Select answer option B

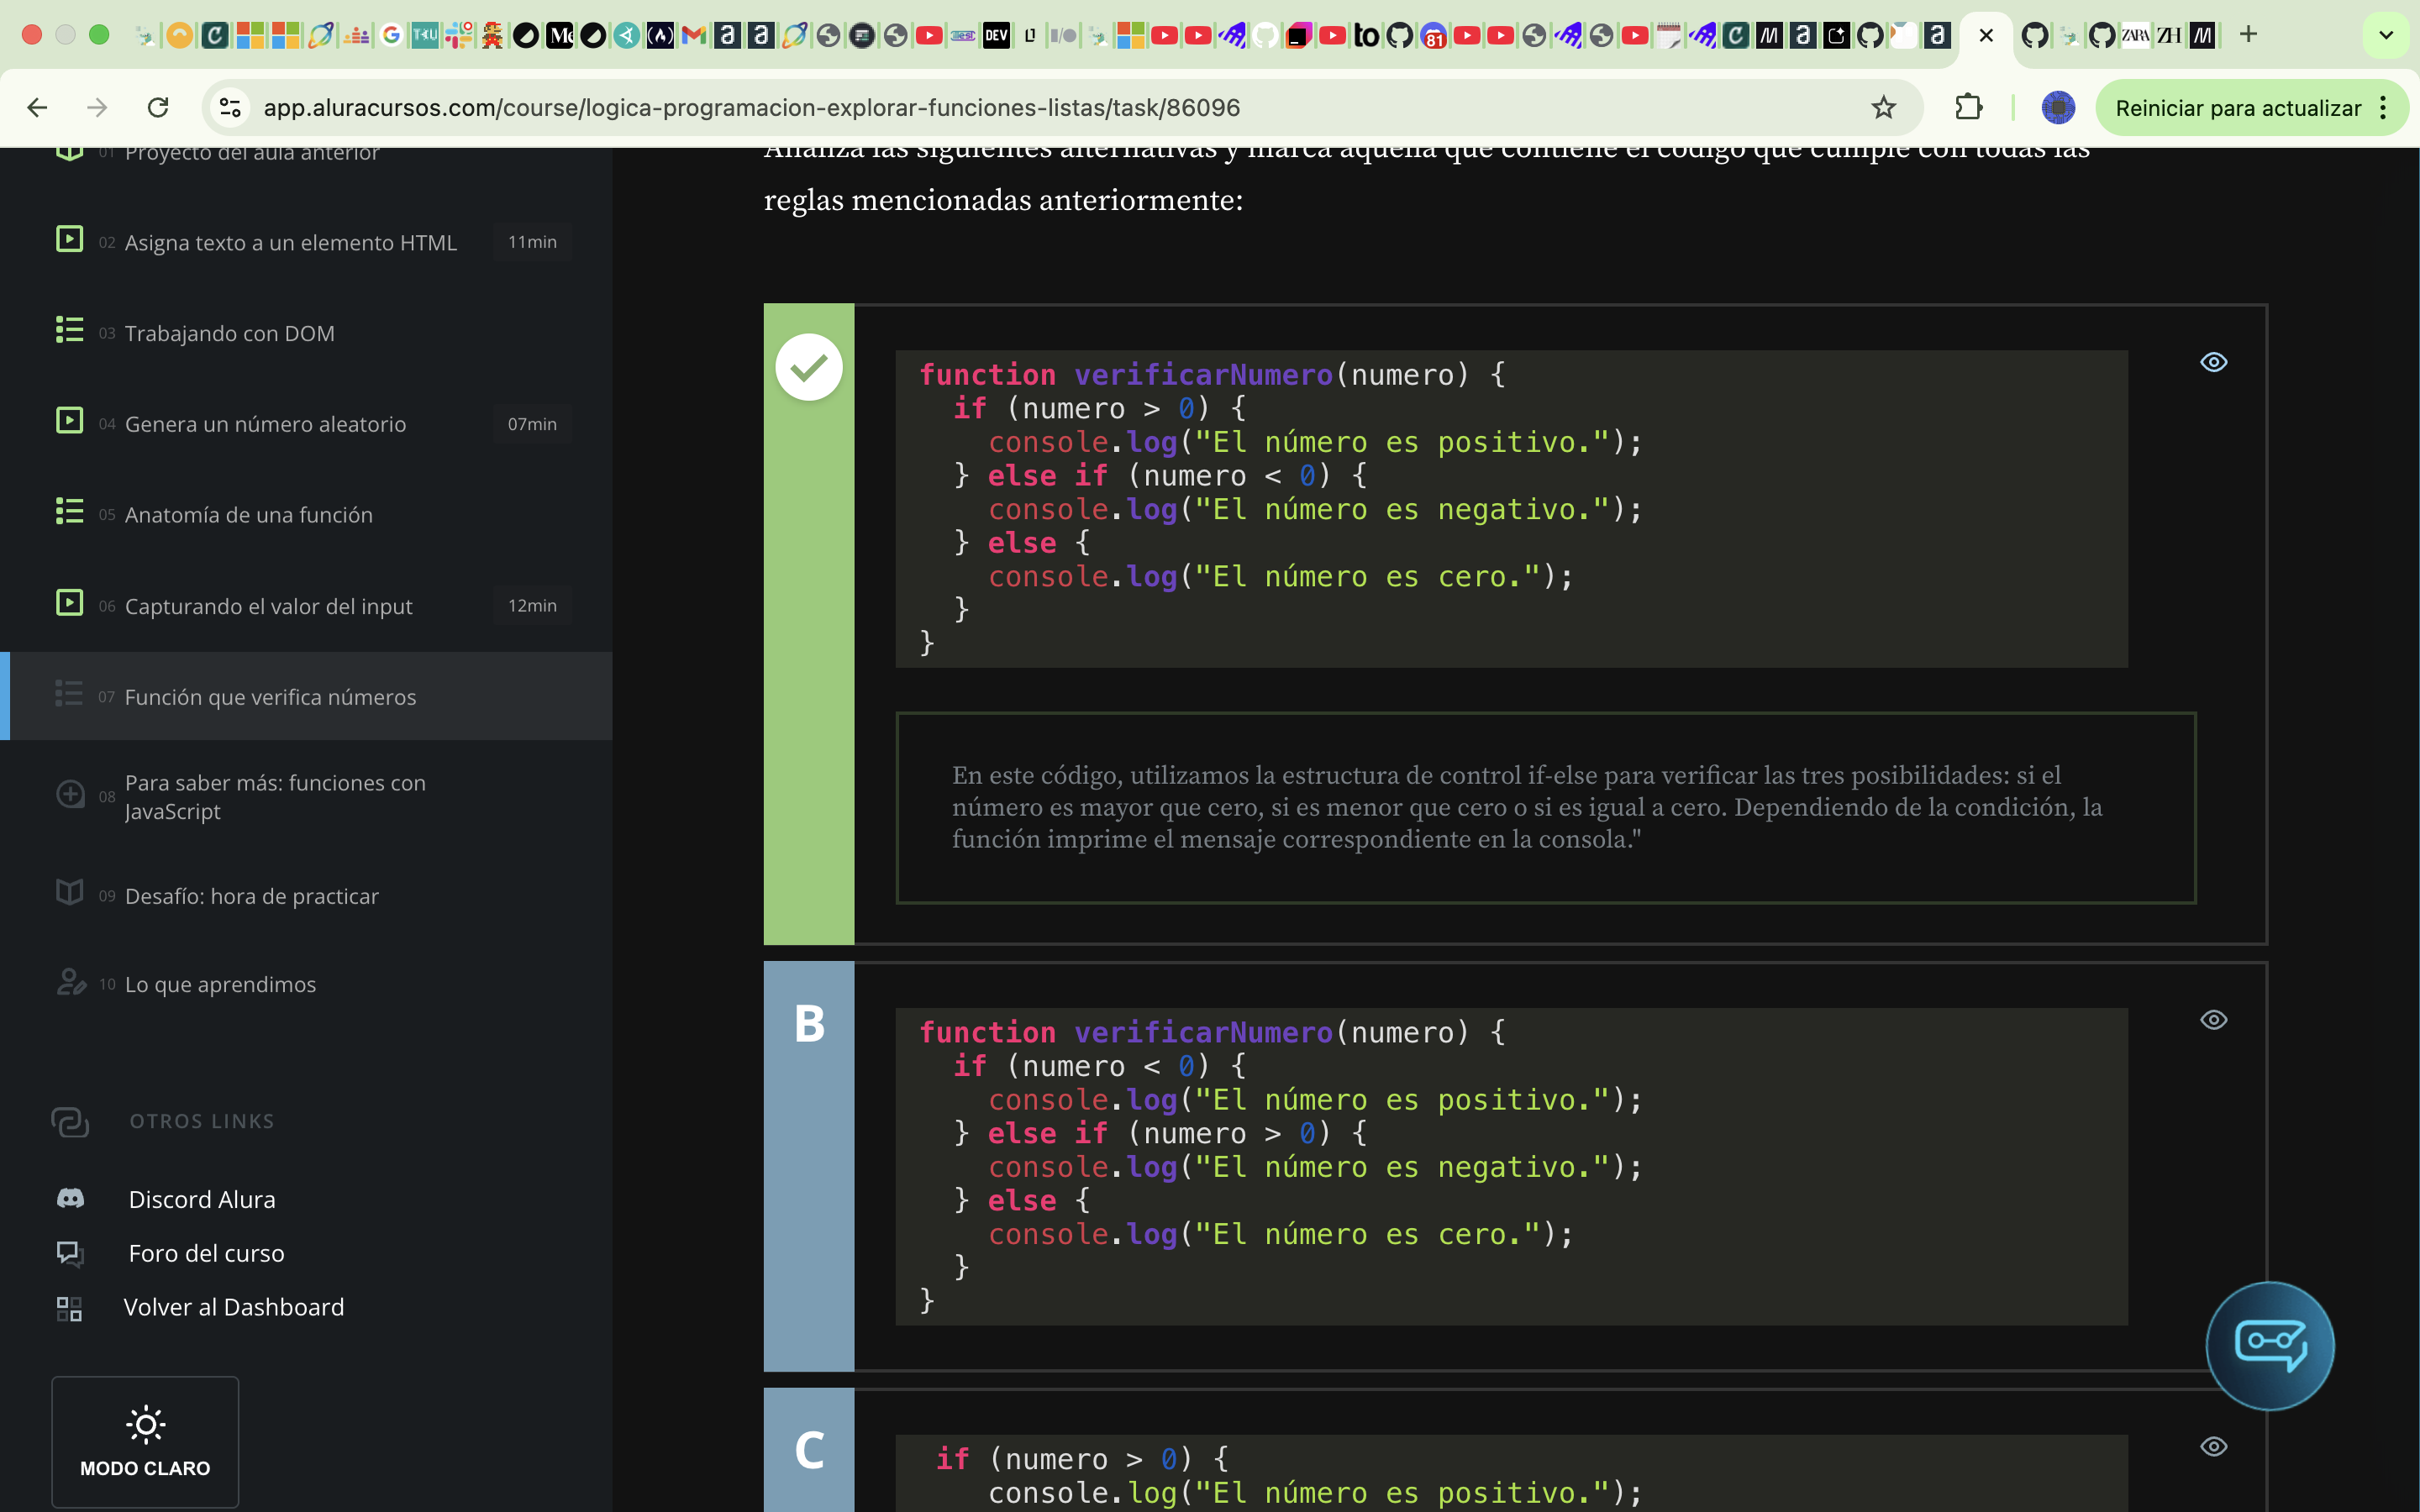coord(809,1166)
